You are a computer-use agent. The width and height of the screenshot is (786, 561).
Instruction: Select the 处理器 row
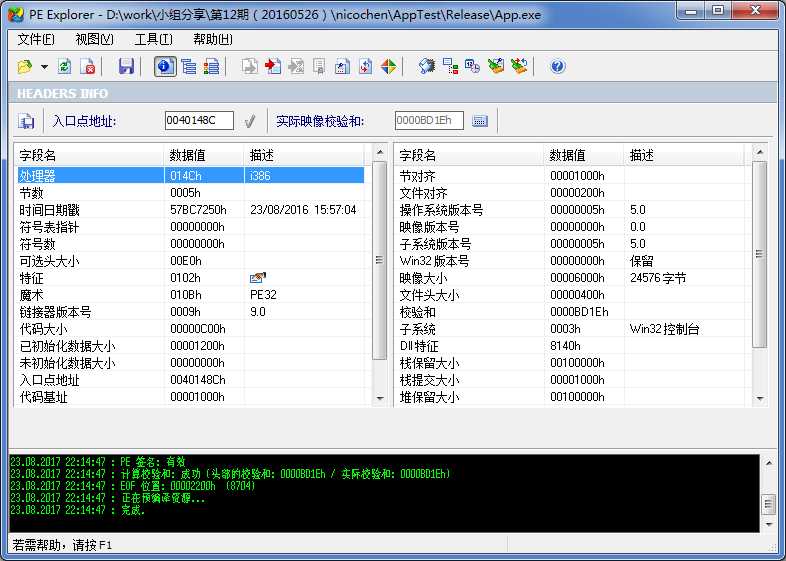point(190,175)
